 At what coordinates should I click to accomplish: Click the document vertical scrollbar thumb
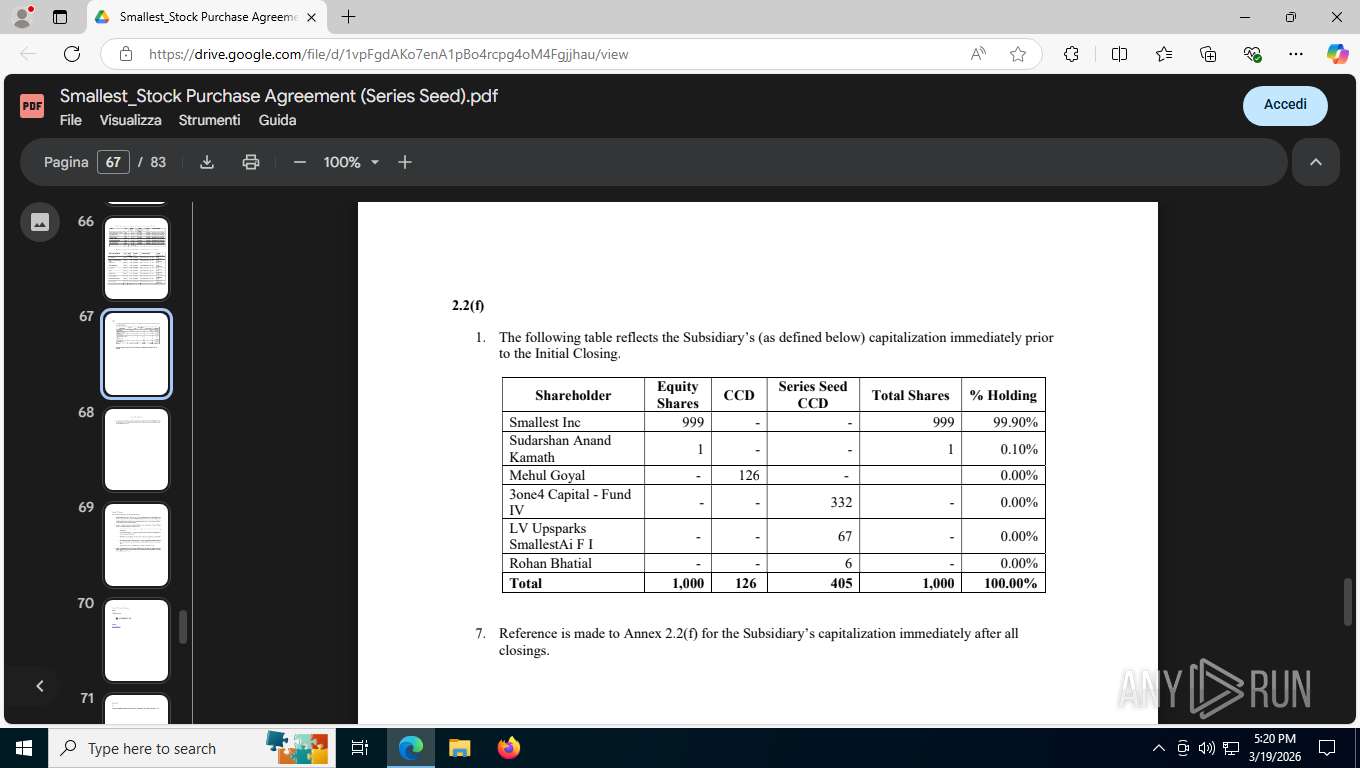pos(1348,601)
